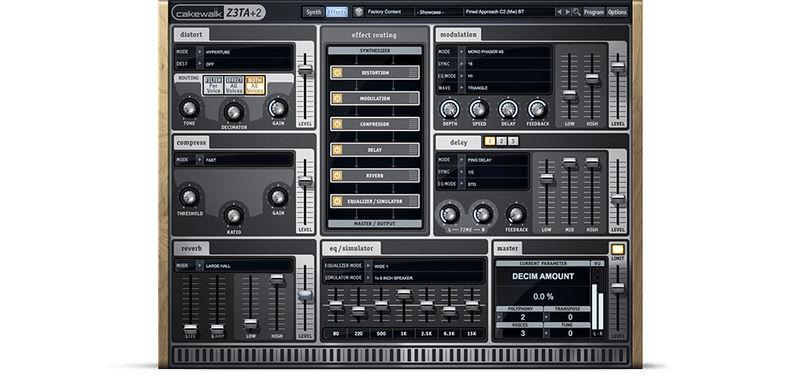The width and height of the screenshot is (800, 386).
Task: Select delay tab number 2
Action: pyautogui.click(x=502, y=141)
